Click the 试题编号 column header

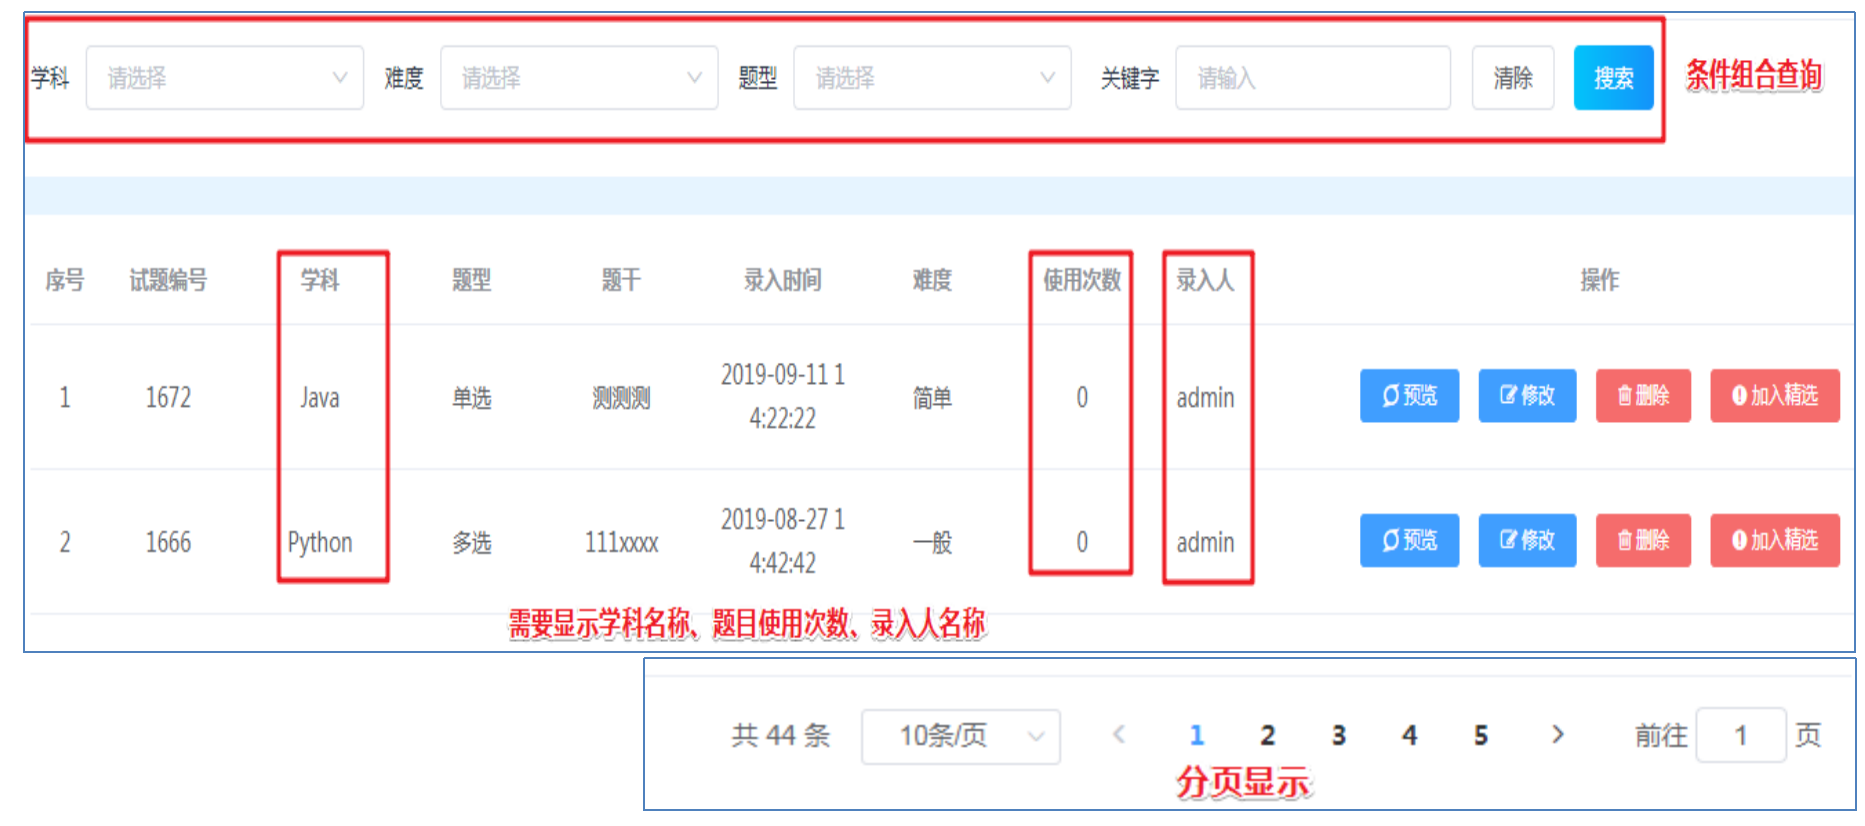[x=168, y=280]
